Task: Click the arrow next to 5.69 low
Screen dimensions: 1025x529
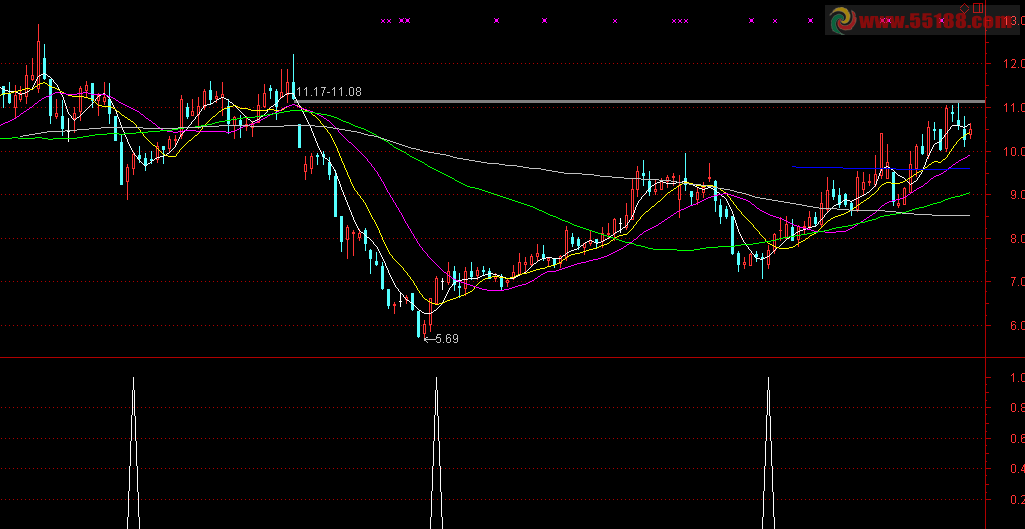Action: pos(429,339)
